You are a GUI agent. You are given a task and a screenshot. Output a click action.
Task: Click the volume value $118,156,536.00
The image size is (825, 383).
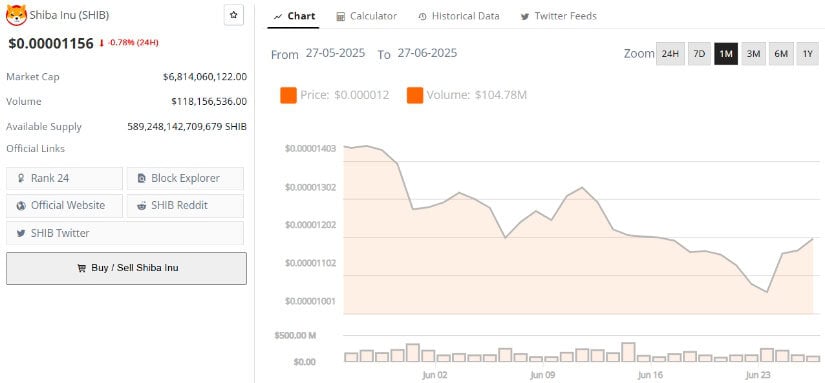pyautogui.click(x=209, y=102)
